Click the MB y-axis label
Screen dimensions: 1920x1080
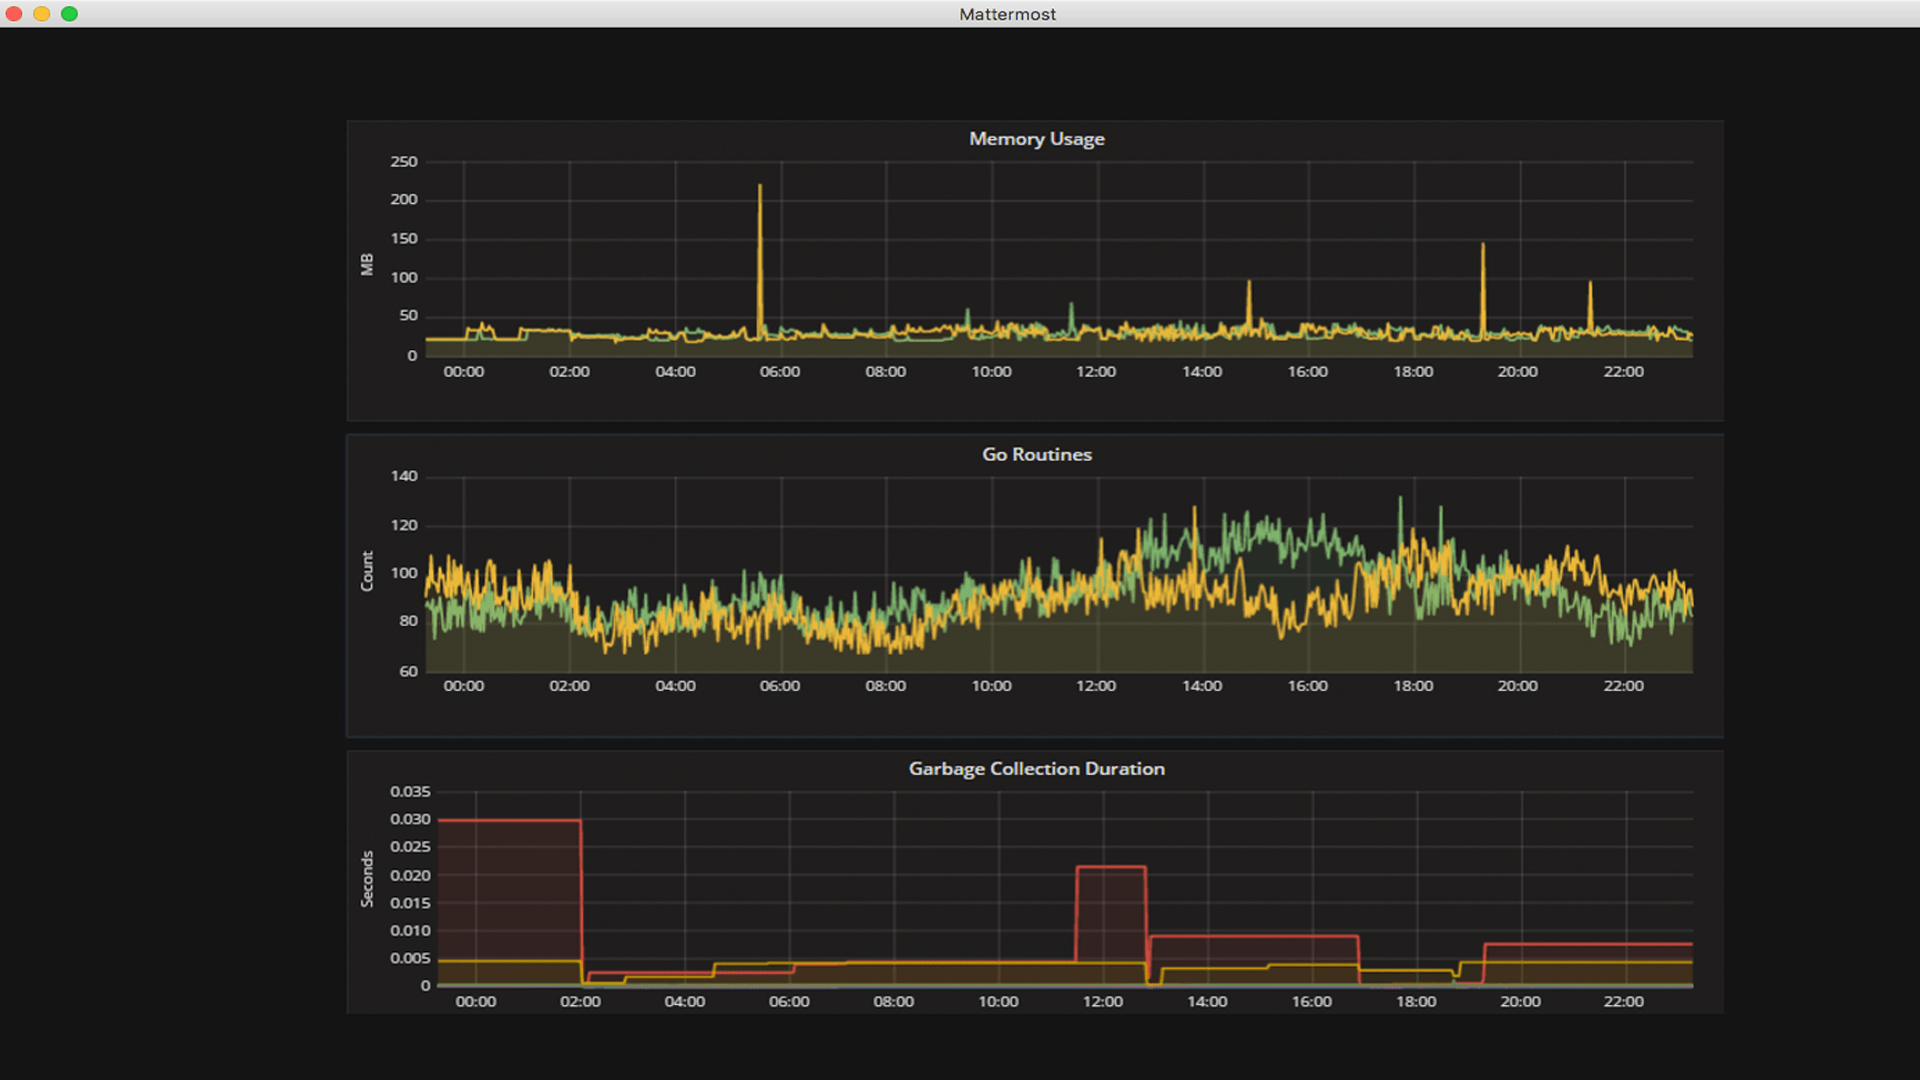(367, 264)
